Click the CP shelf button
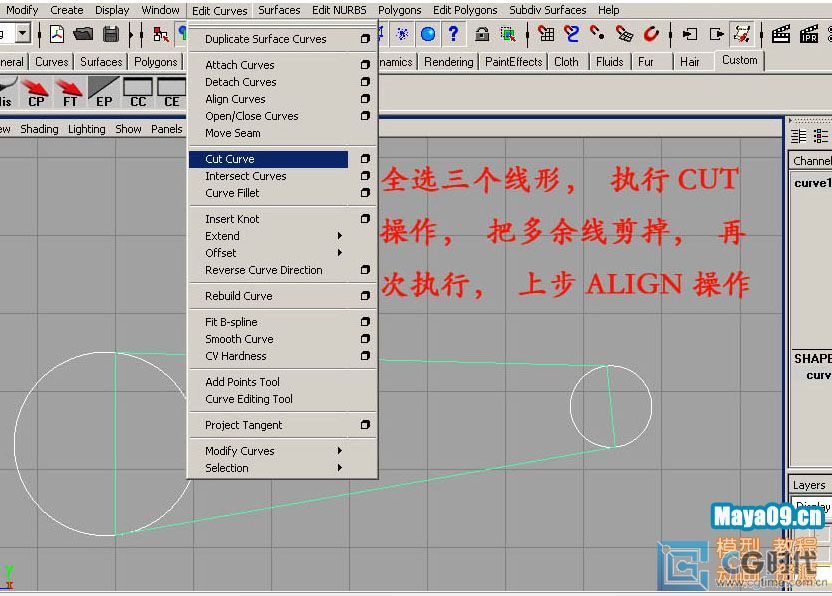 coord(37,92)
